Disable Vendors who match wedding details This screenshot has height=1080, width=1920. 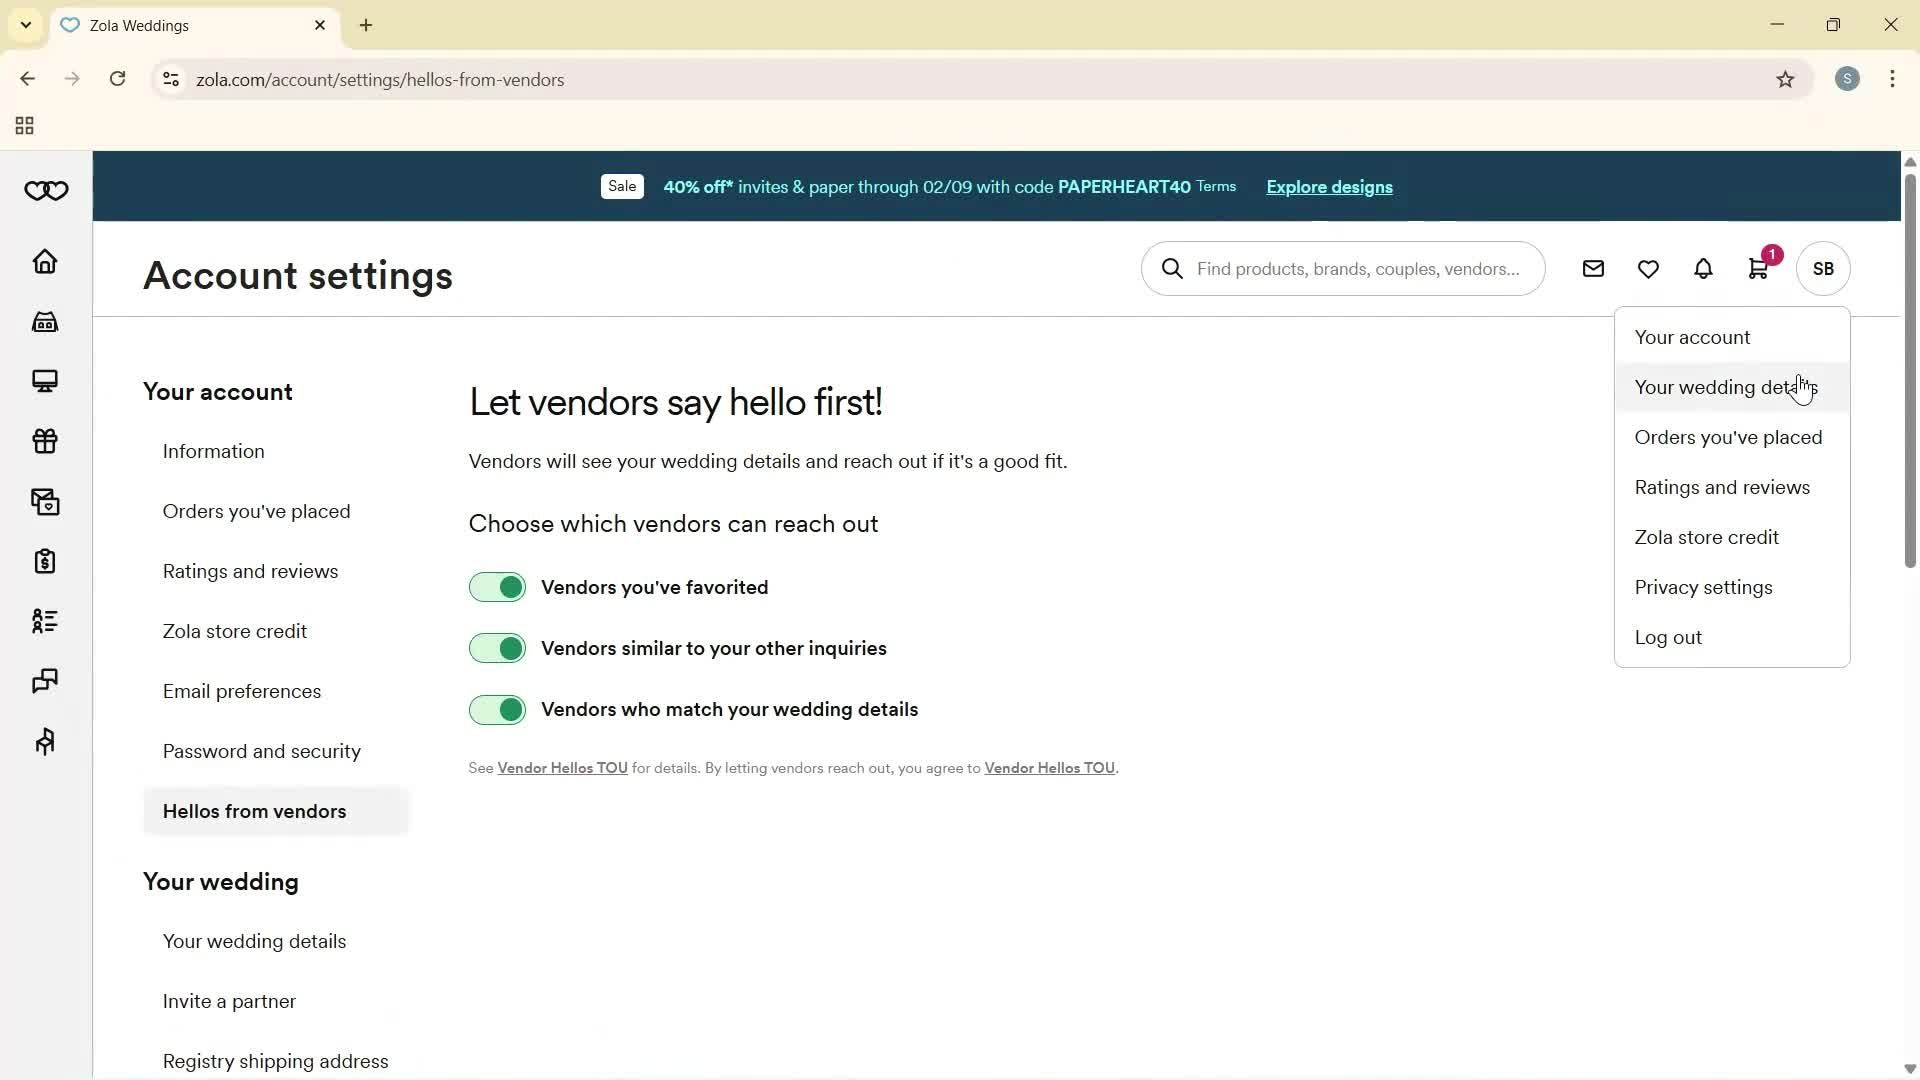pyautogui.click(x=497, y=709)
